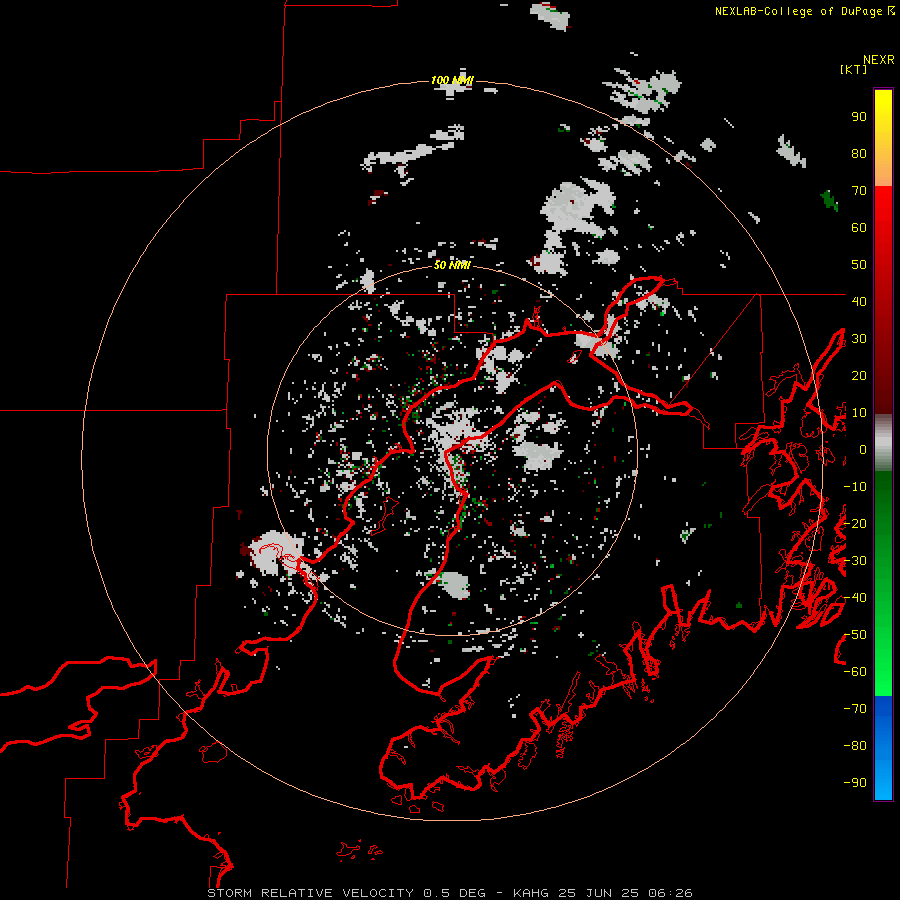900x900 pixels.
Task: Click the -60 value on the velocity scale
Action: 855,672
